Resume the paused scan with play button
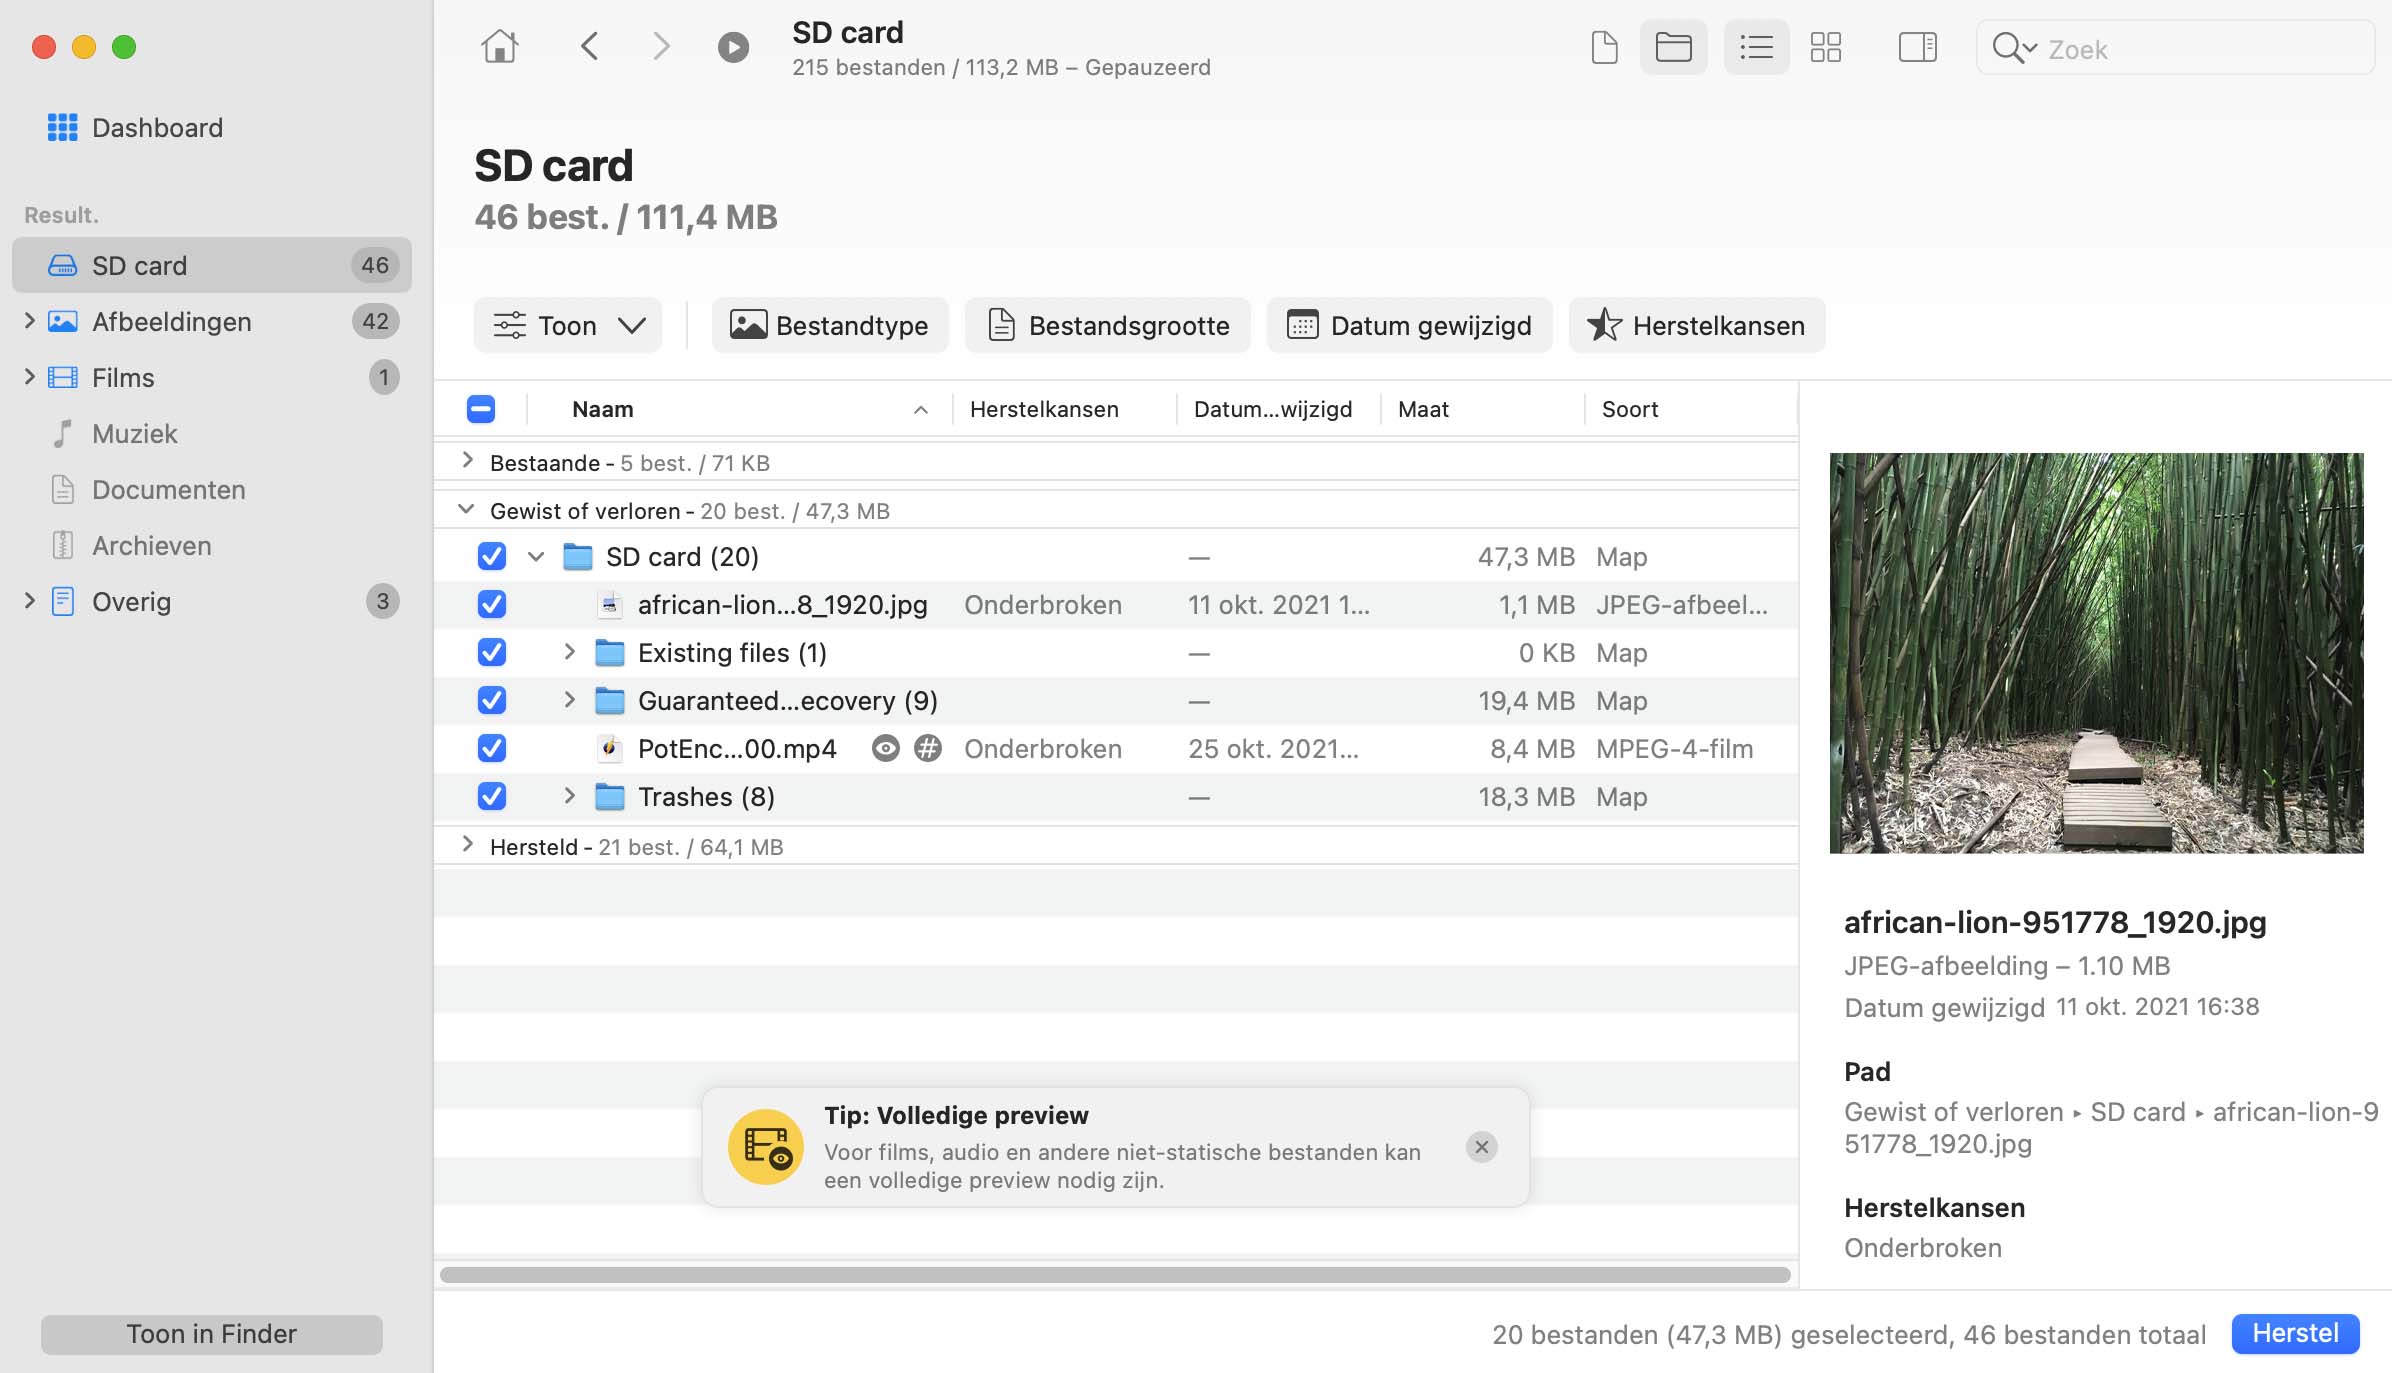The width and height of the screenshot is (2392, 1373). [x=733, y=47]
